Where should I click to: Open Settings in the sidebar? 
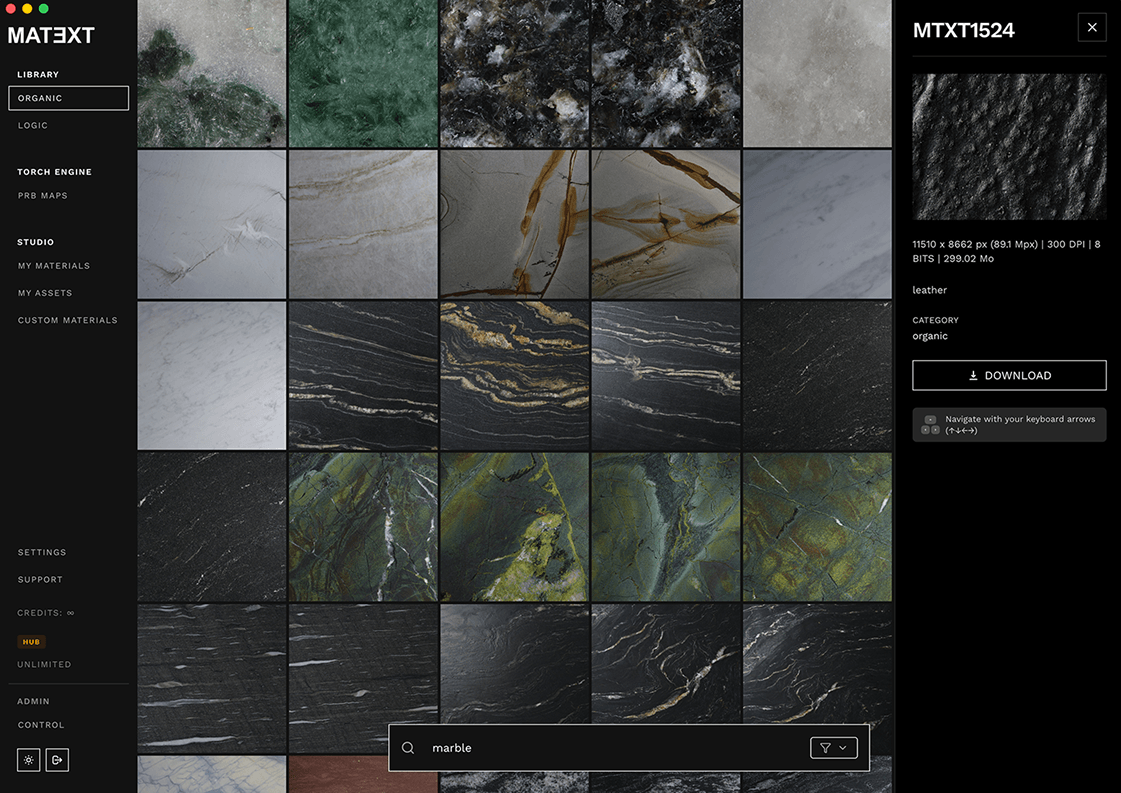tap(42, 552)
